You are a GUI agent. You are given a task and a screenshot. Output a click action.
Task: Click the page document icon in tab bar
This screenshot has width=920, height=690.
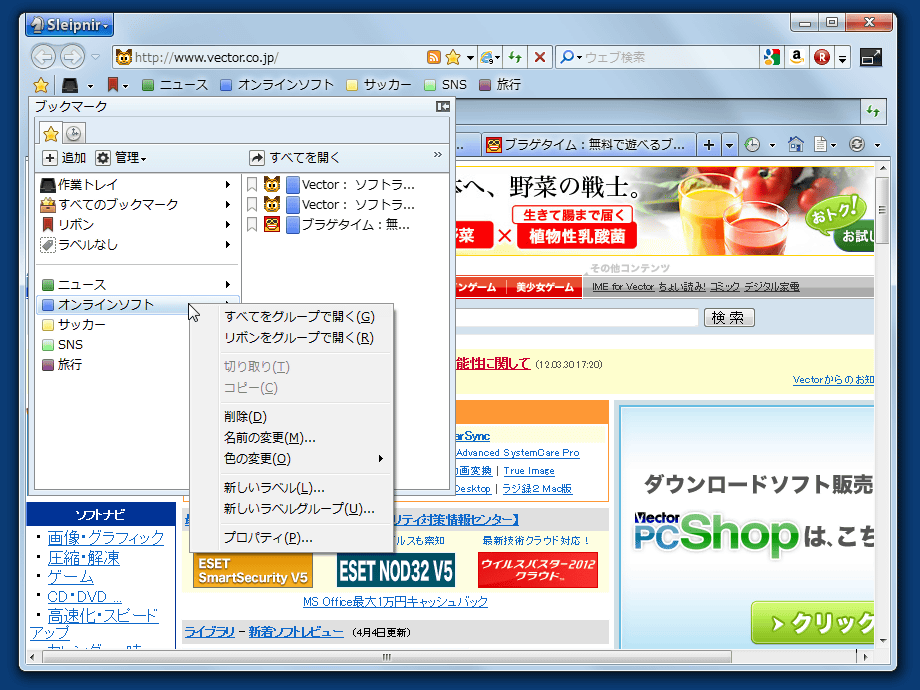[820, 144]
